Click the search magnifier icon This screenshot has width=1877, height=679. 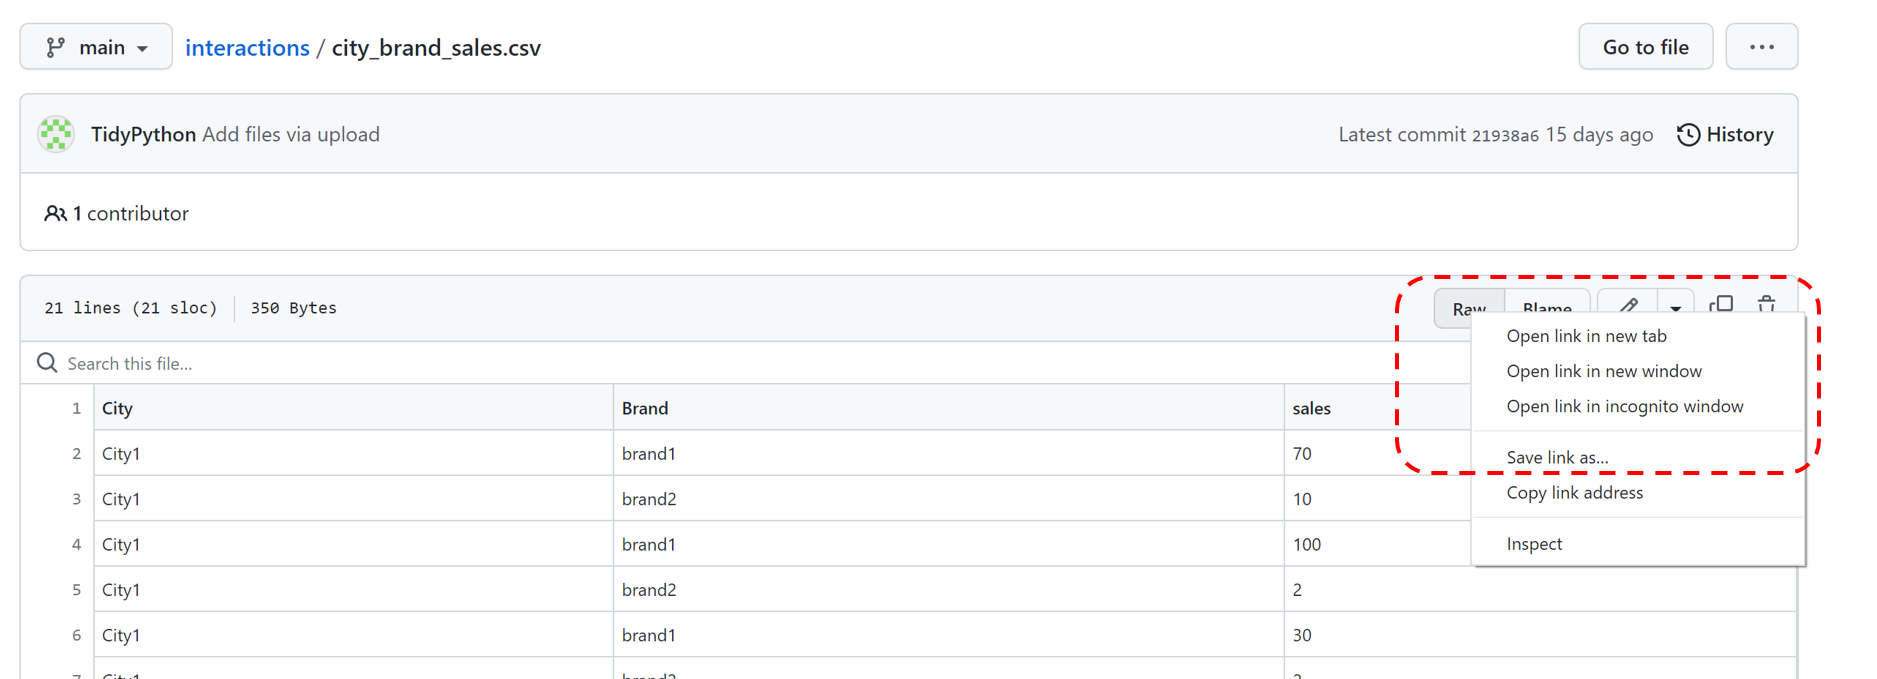pyautogui.click(x=47, y=362)
